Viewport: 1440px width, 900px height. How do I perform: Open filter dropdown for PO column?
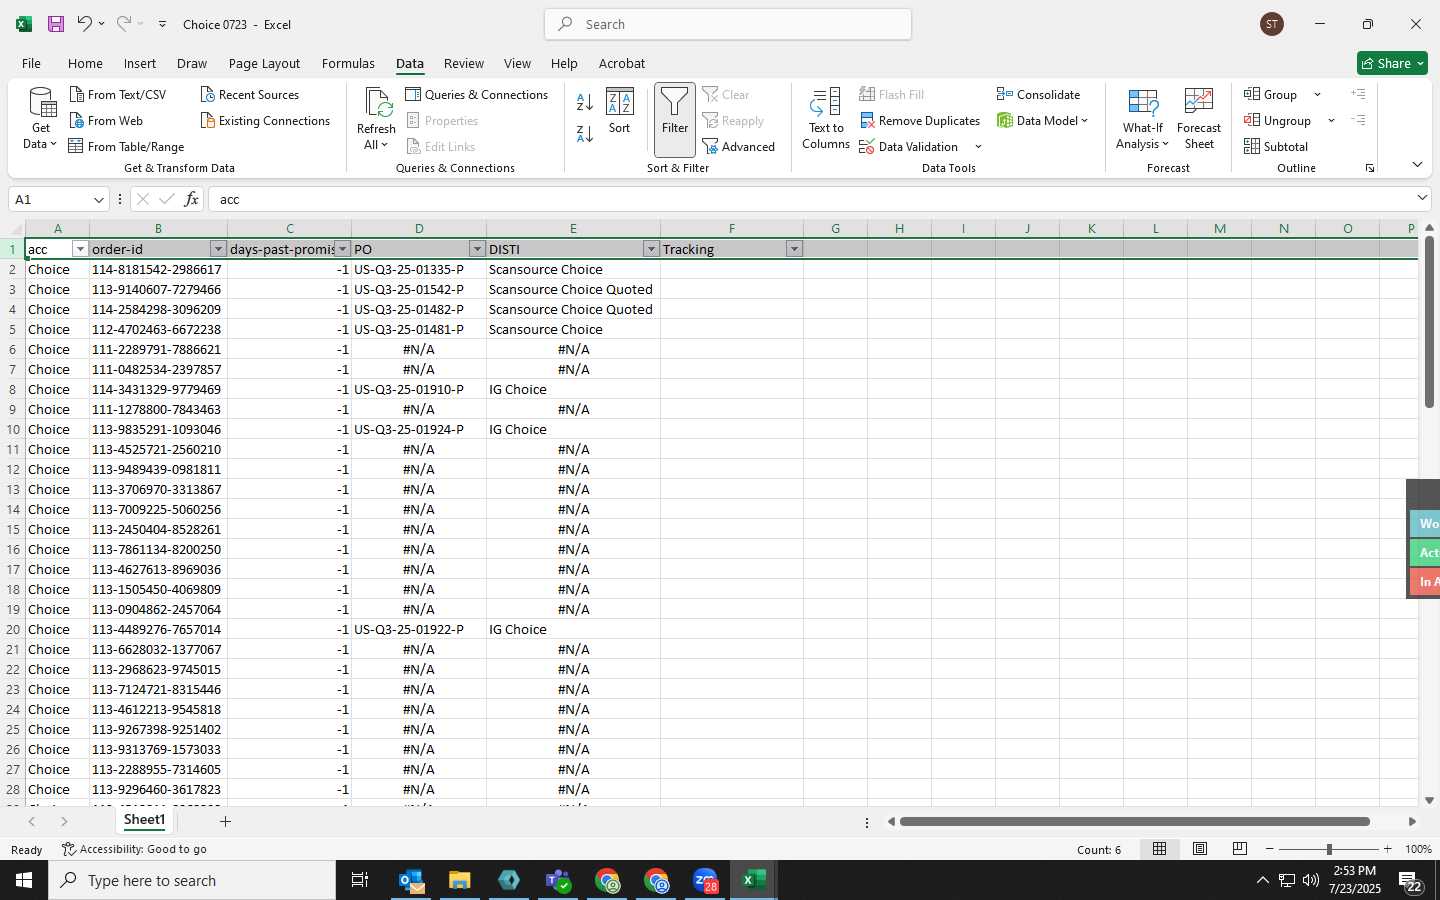click(x=477, y=249)
